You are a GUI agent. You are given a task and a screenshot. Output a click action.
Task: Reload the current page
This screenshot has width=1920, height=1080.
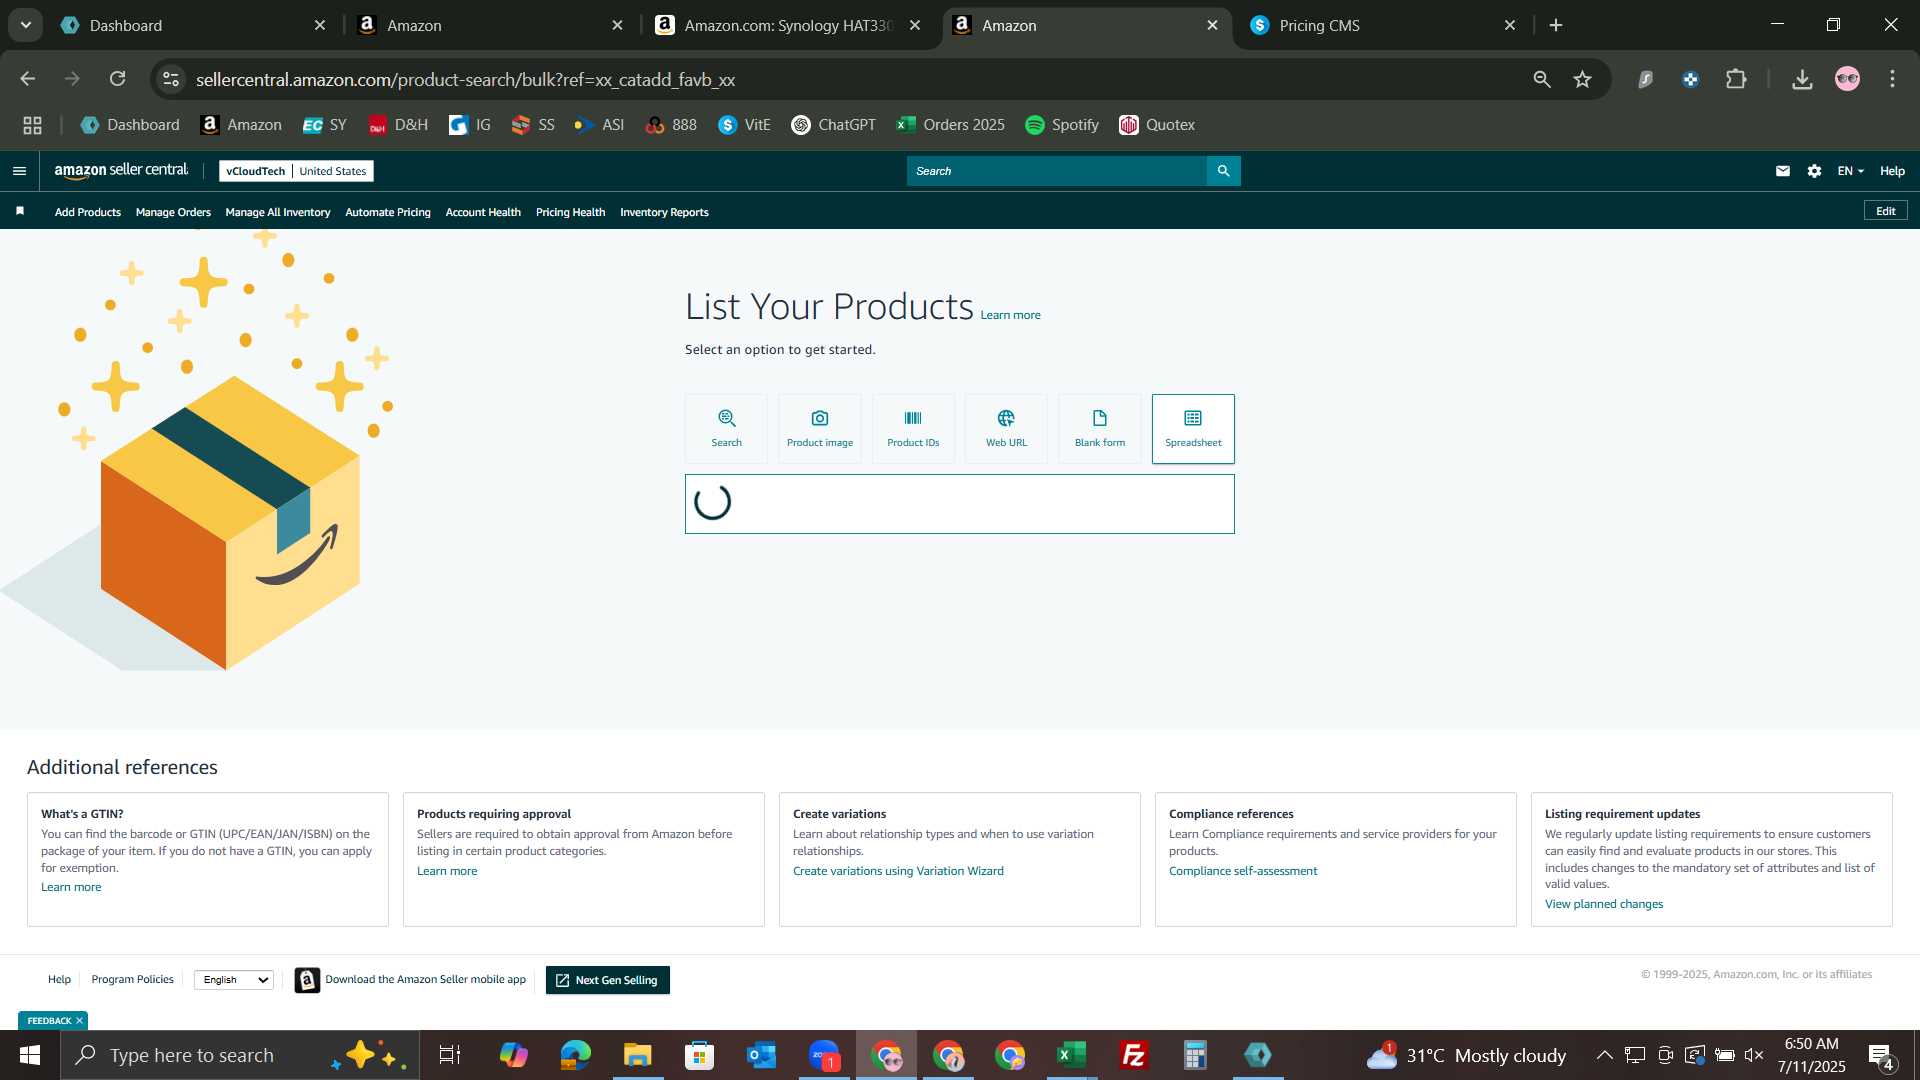(x=118, y=79)
